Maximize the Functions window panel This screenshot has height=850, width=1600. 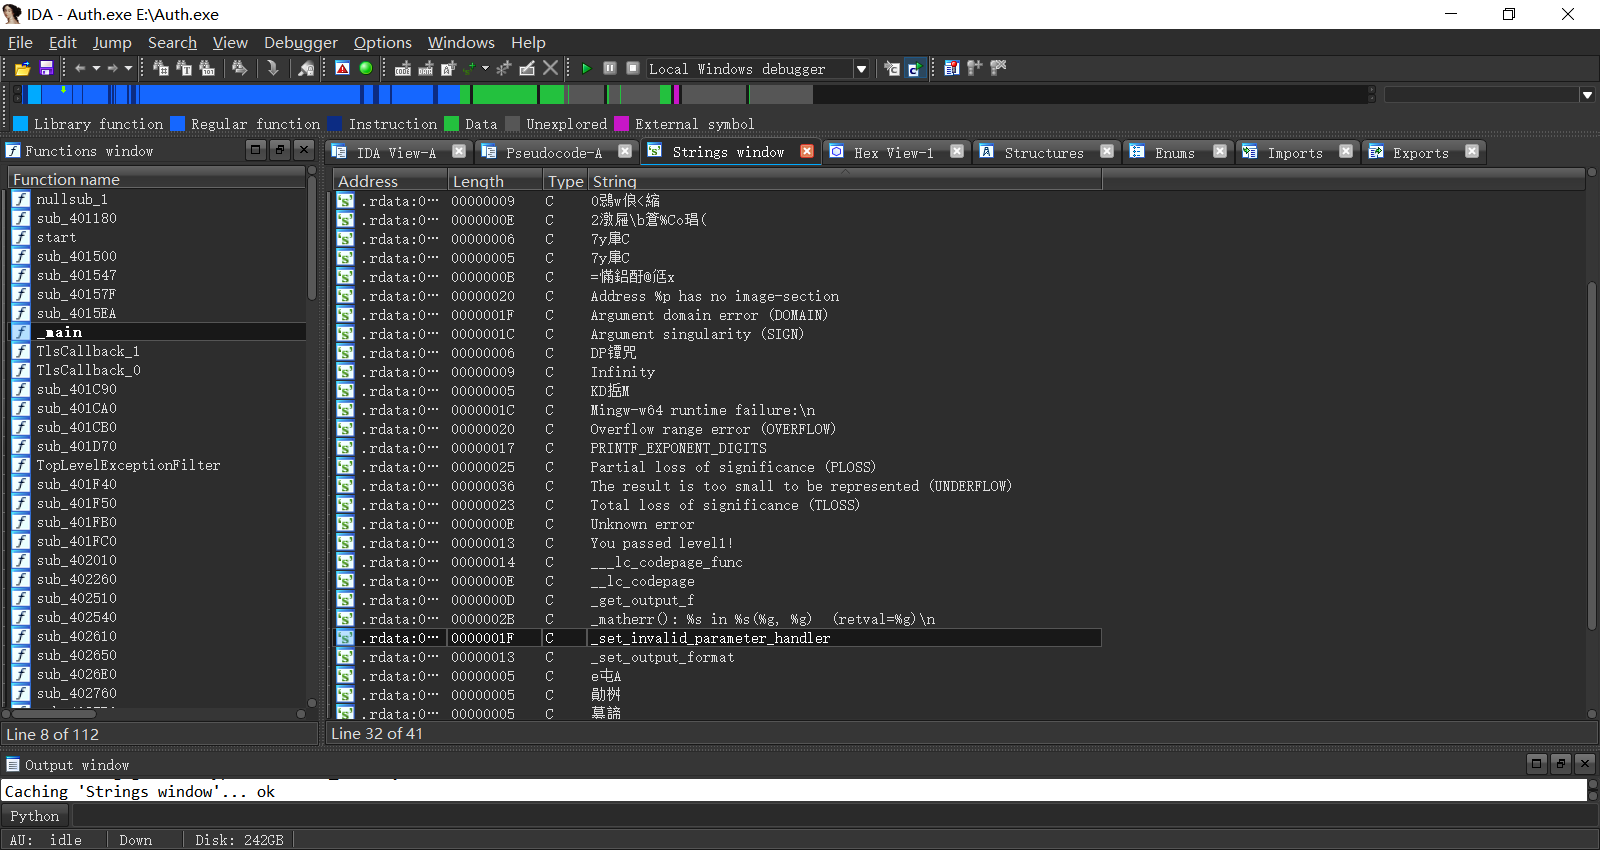pos(256,150)
